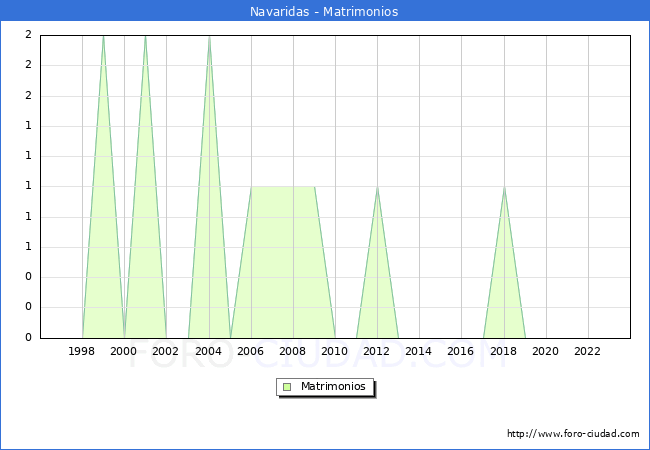This screenshot has height=450, width=650.
Task: Select the 2020 x-axis year label
Action: [x=546, y=351]
